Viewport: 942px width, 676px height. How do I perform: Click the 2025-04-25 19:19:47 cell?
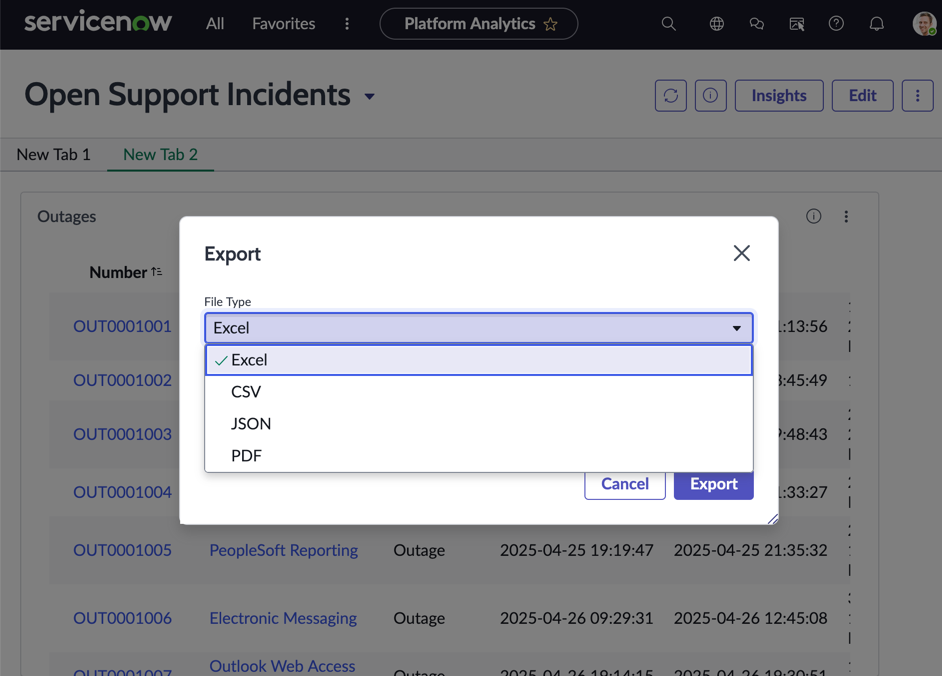(577, 550)
